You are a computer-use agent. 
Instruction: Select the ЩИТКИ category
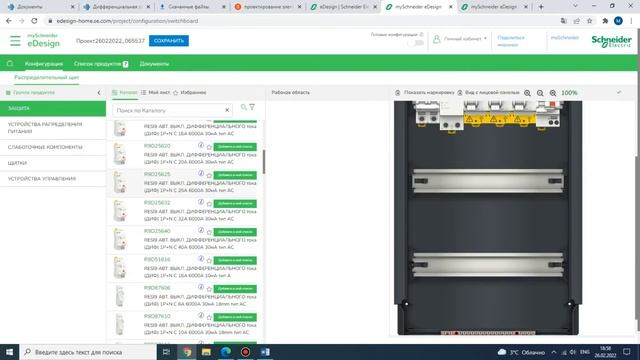click(x=53, y=163)
